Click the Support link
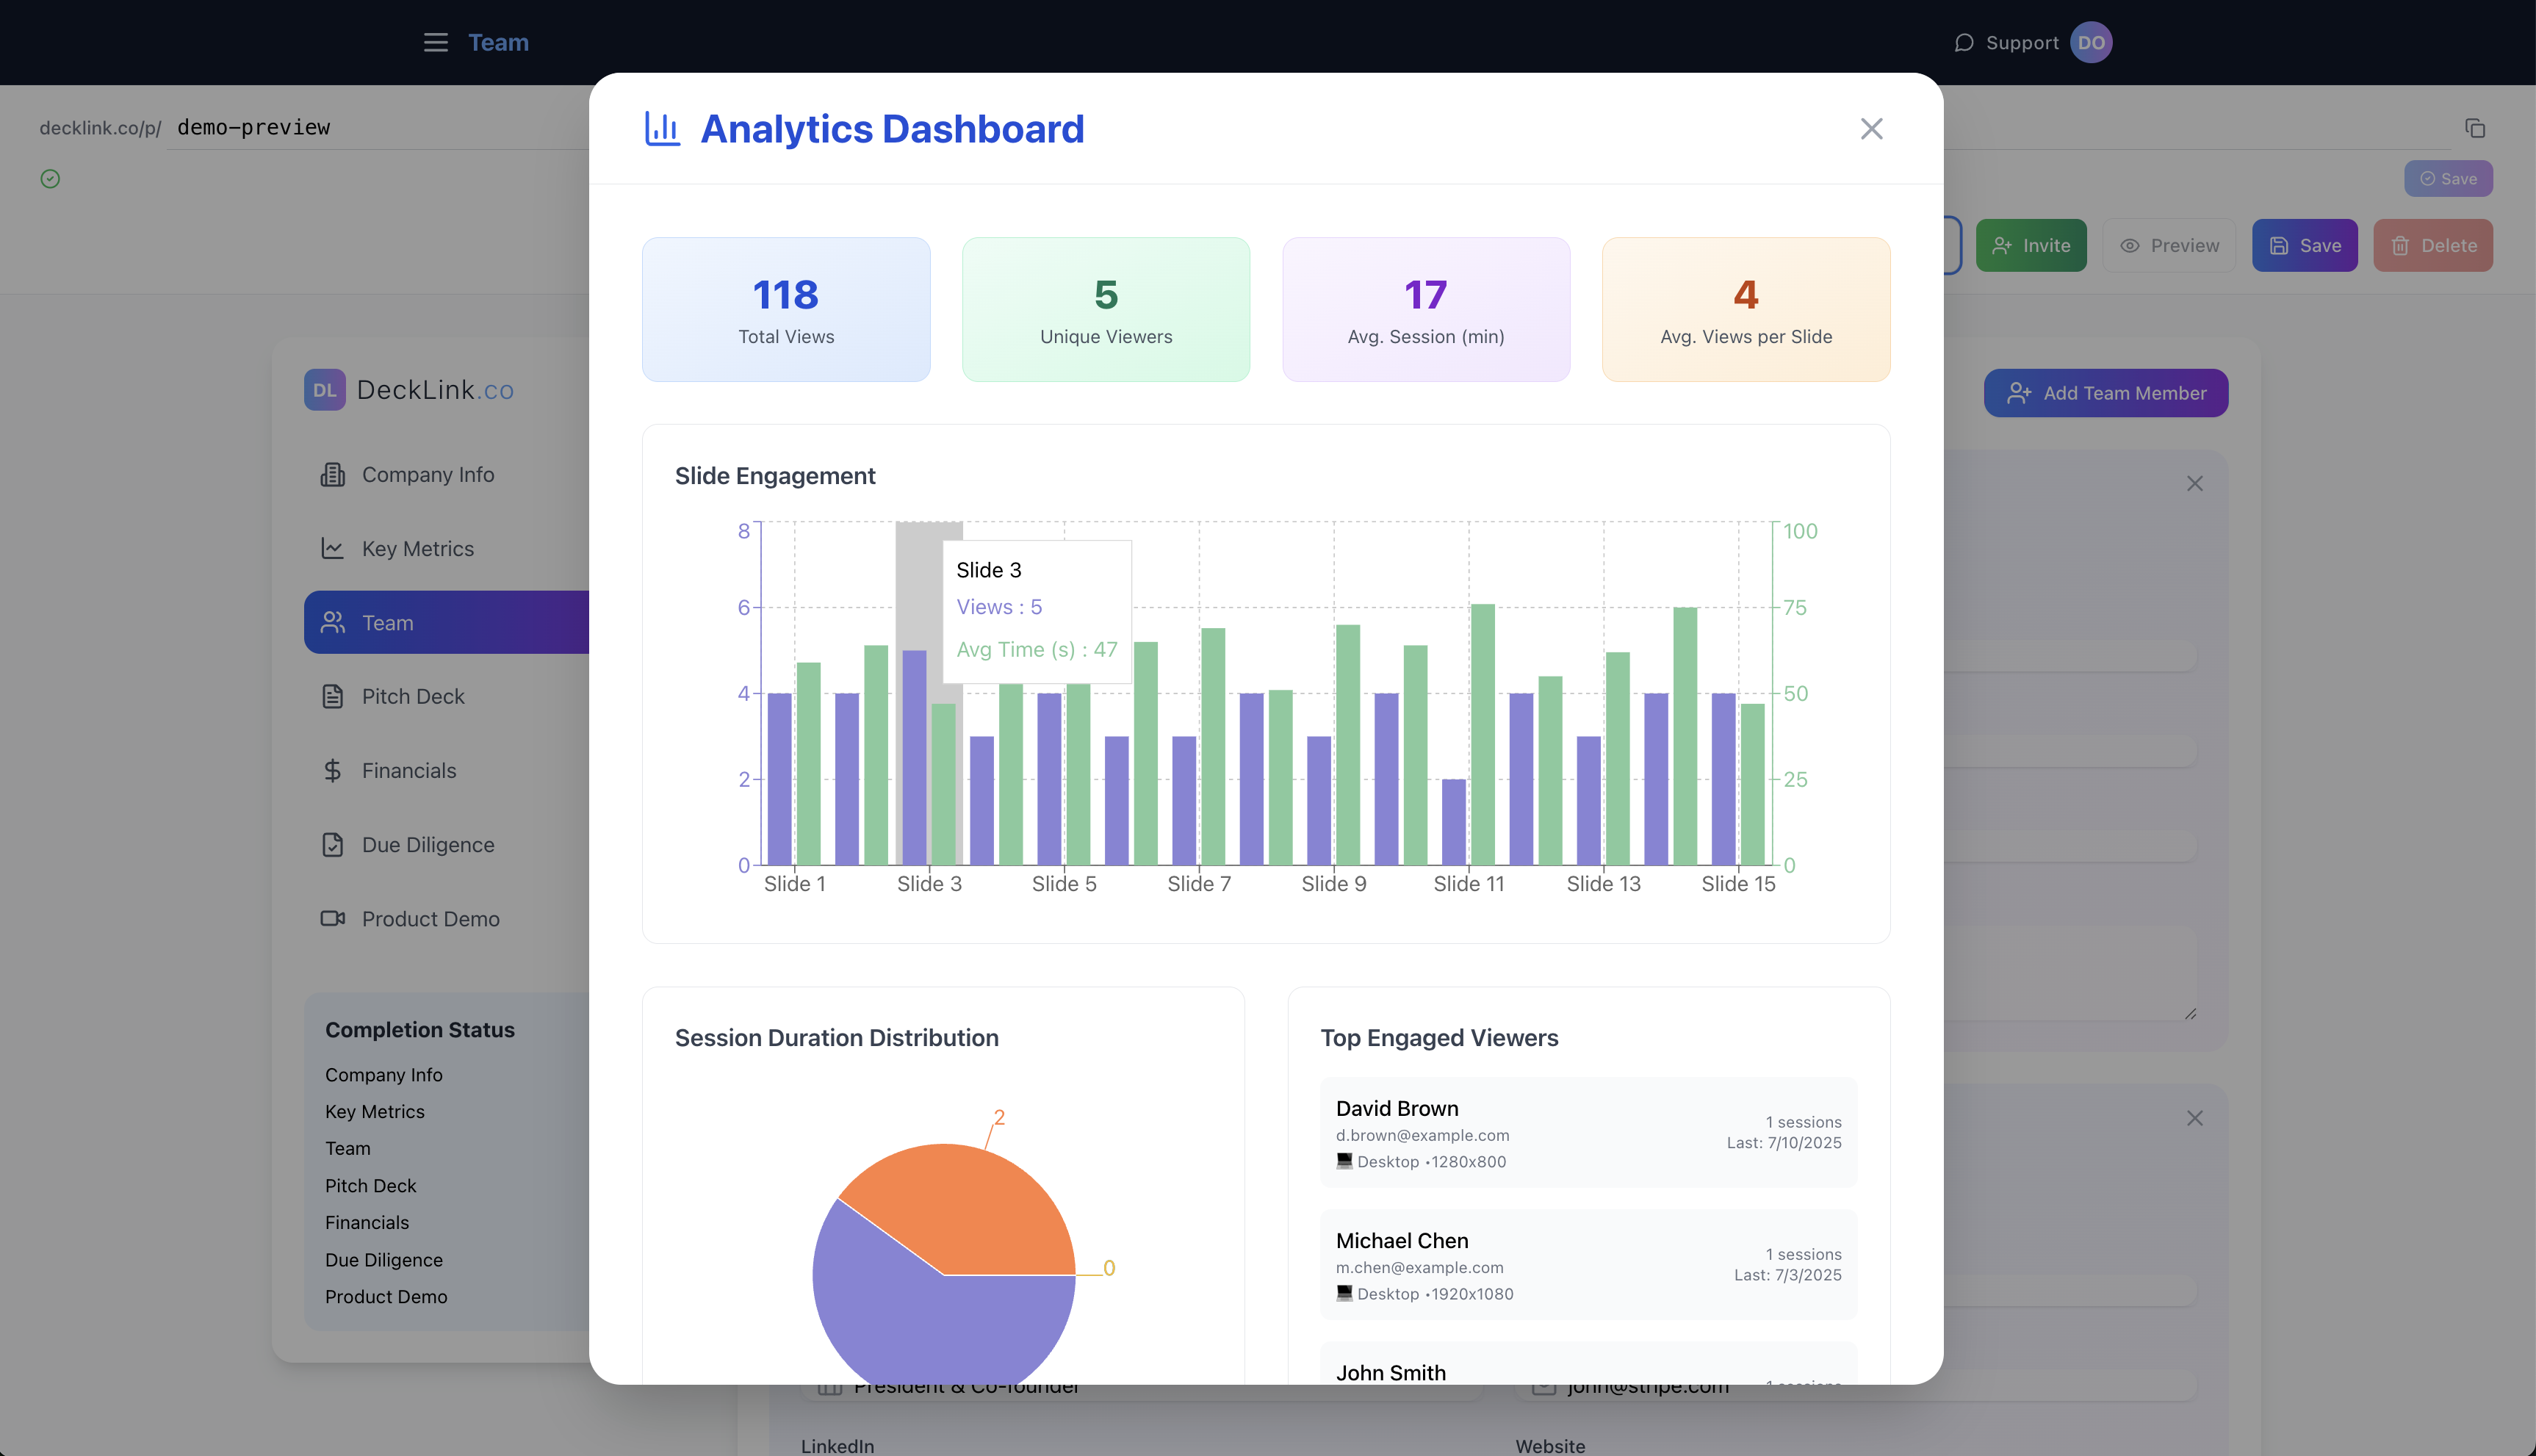The width and height of the screenshot is (2536, 1456). 2022,43
